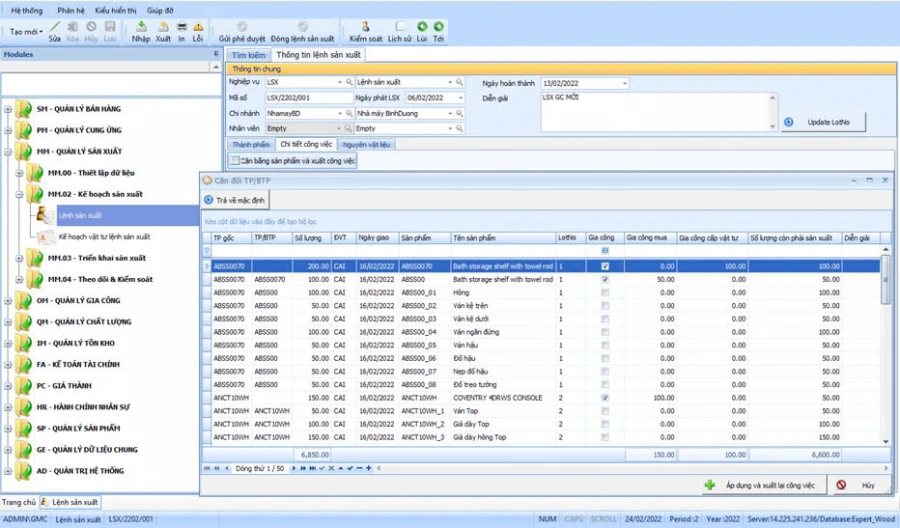Viewport: 900px width, 528px height.
Task: Click Áp dụng và xuất lại công việc
Action: click(763, 486)
